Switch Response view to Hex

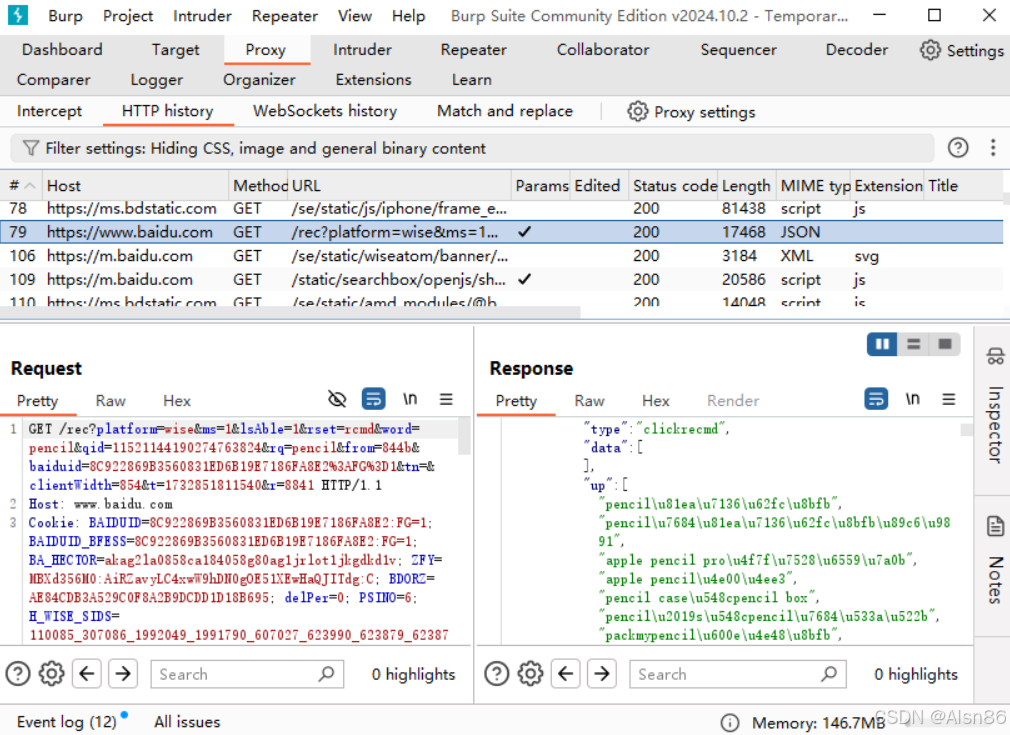point(656,401)
